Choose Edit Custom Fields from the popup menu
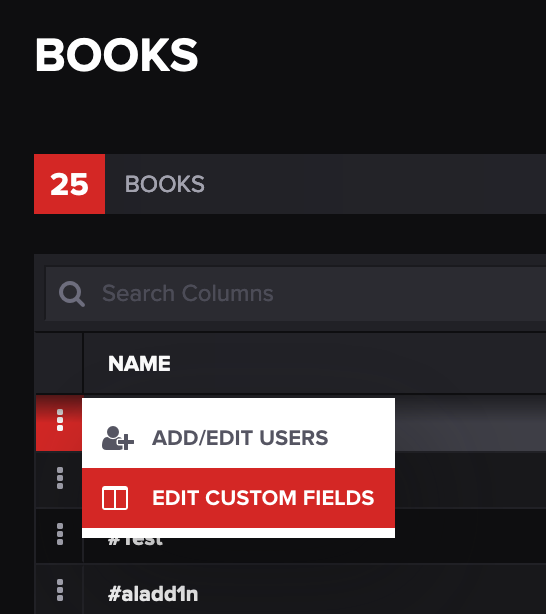This screenshot has width=546, height=614. pyautogui.click(x=238, y=498)
